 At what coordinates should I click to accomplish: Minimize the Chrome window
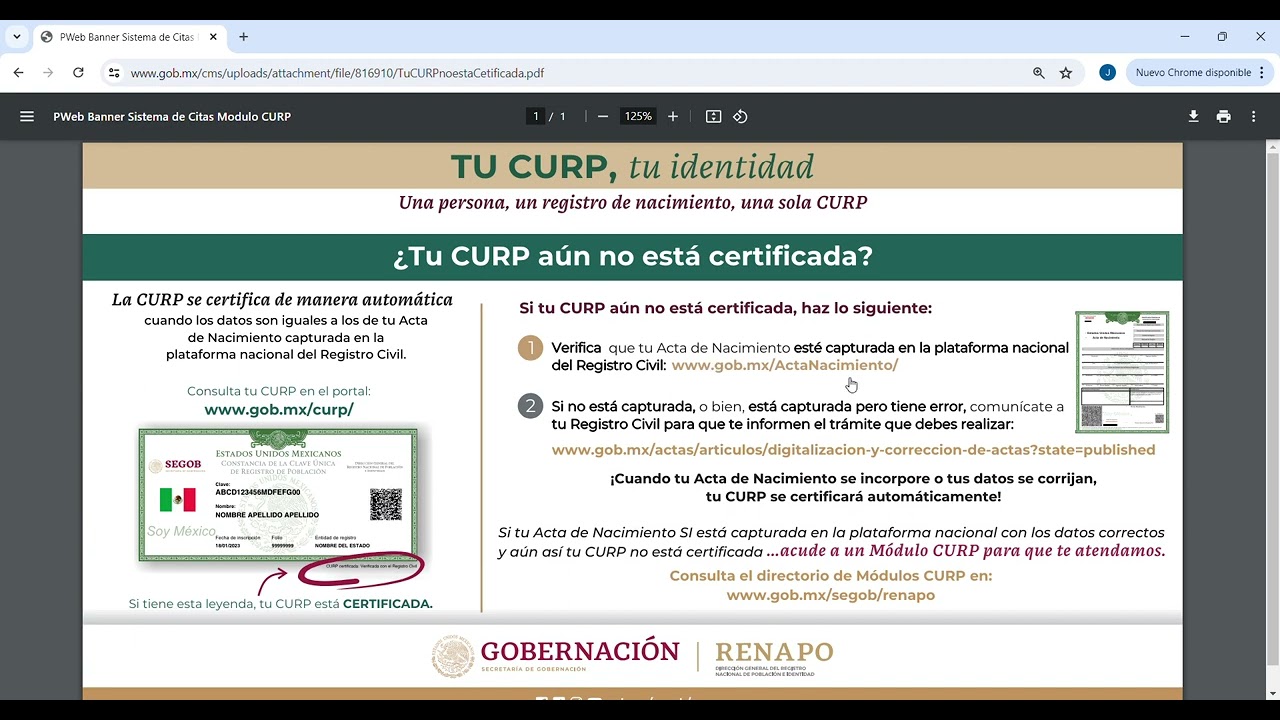coord(1185,37)
